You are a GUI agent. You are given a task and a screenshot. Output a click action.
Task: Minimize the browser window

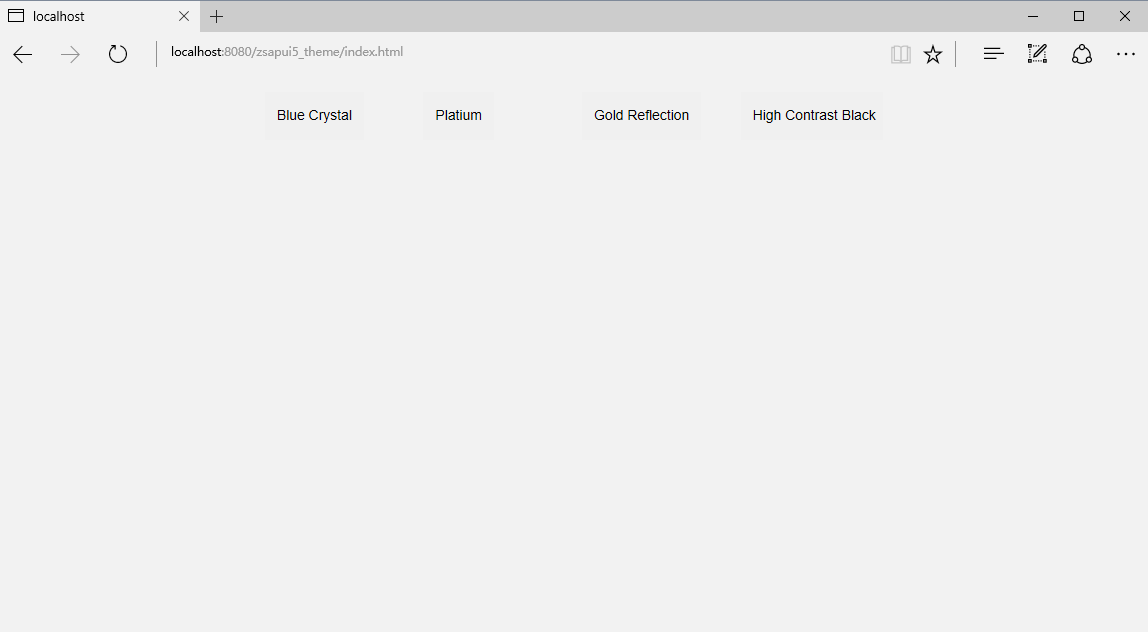coord(1032,16)
